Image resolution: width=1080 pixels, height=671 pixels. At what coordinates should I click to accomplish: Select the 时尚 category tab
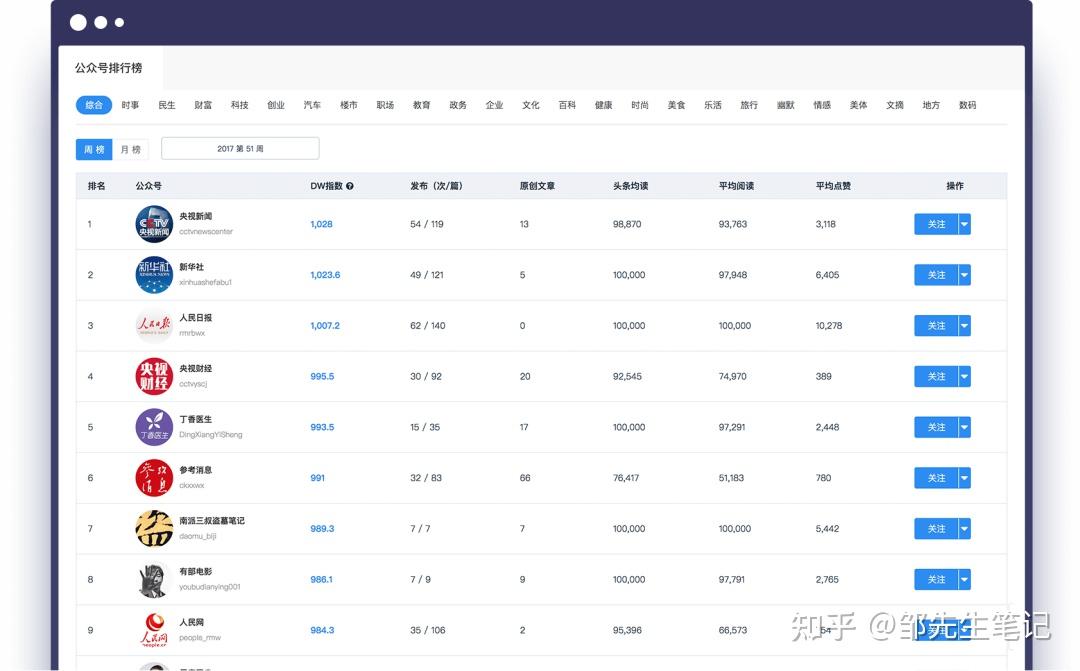click(x=640, y=105)
